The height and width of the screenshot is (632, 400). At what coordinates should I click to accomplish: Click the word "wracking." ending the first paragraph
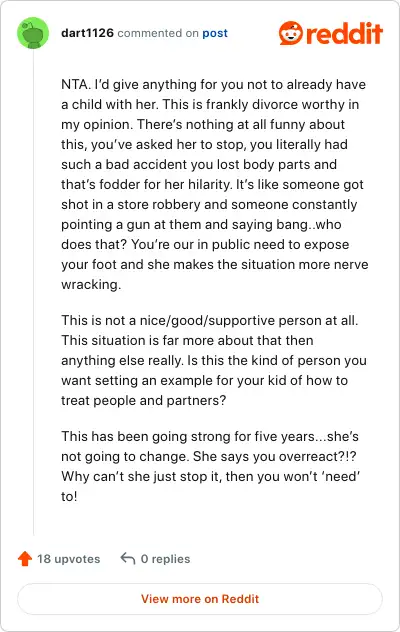(x=91, y=285)
